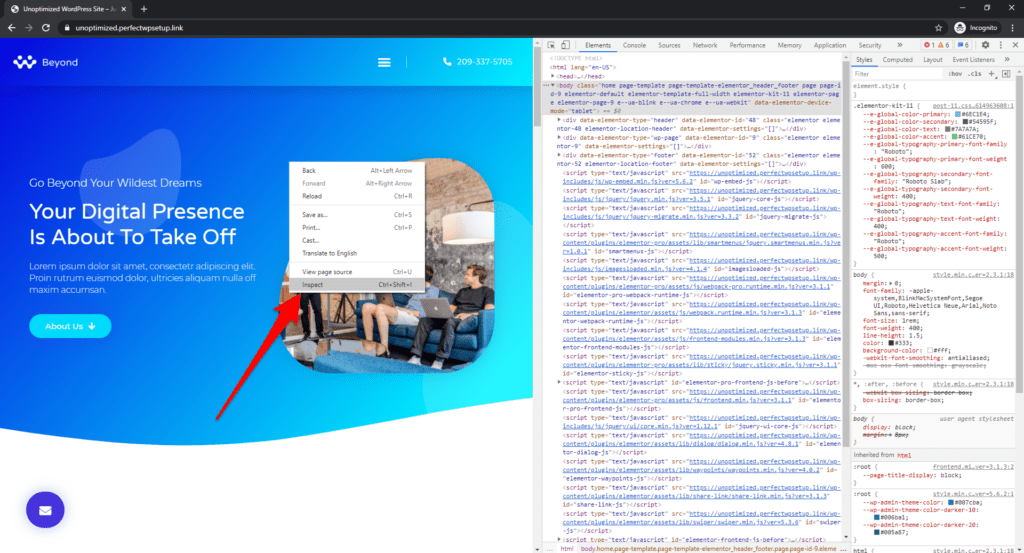
Task: Choose Reload in the context menu
Action: (357, 196)
